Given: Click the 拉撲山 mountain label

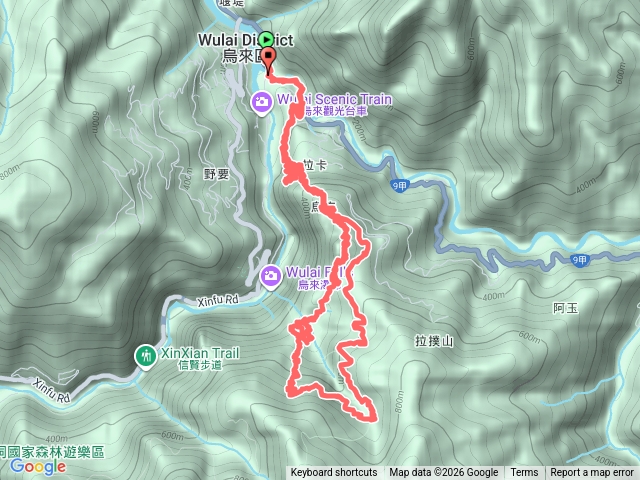Looking at the screenshot, I should pos(434,341).
